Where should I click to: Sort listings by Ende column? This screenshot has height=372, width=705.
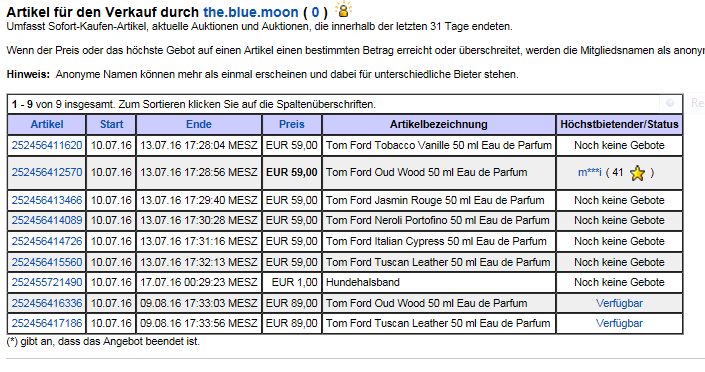[199, 125]
